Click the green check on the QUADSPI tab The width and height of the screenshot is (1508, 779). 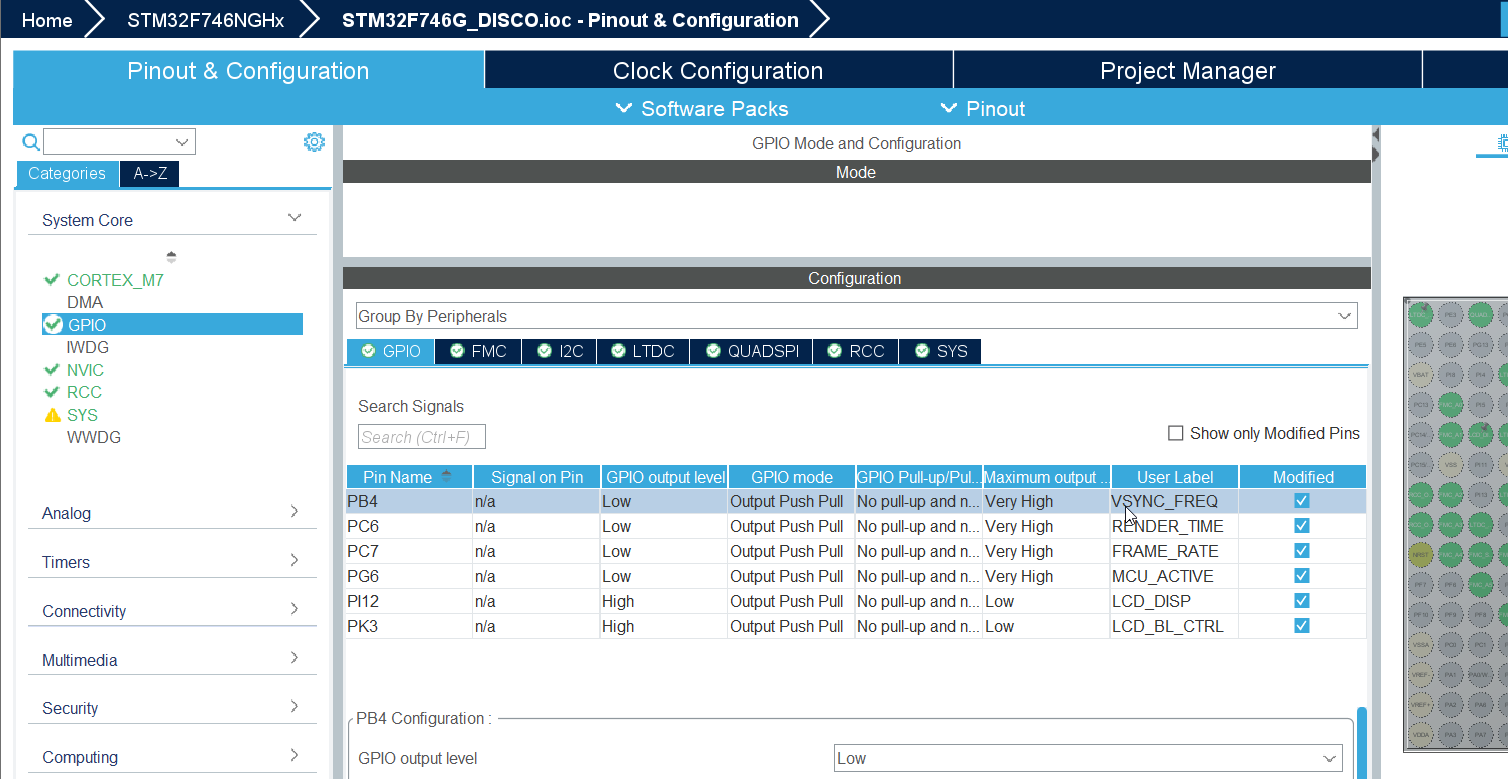coord(713,351)
